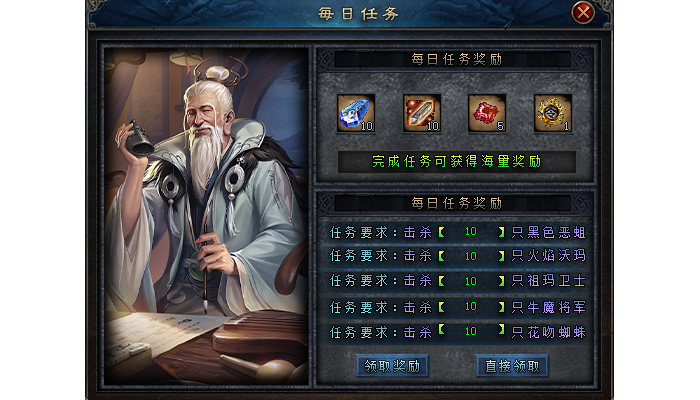
Task: Click the 直接领取 button
Action: click(512, 366)
